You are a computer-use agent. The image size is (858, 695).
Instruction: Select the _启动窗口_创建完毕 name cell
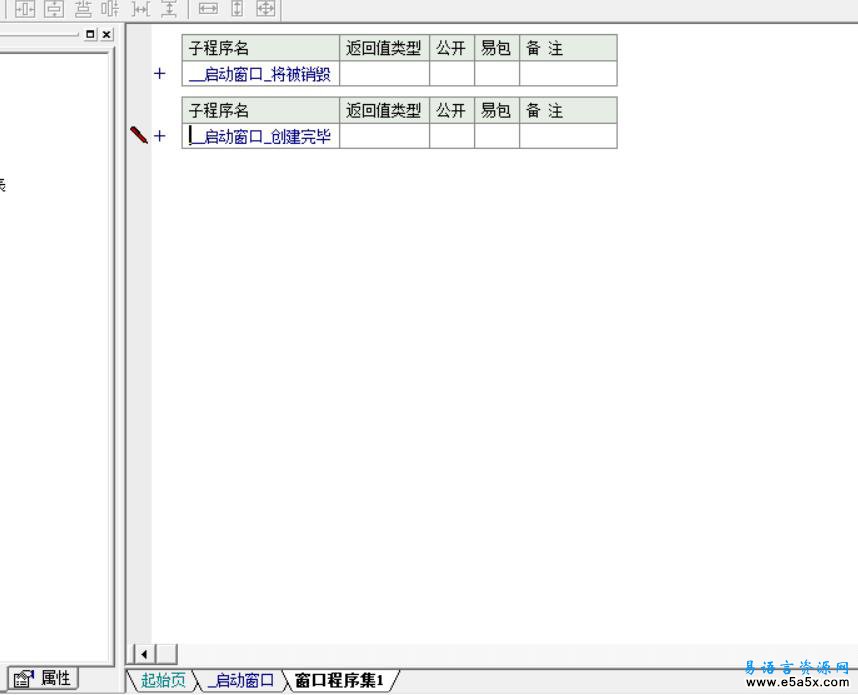[261, 136]
